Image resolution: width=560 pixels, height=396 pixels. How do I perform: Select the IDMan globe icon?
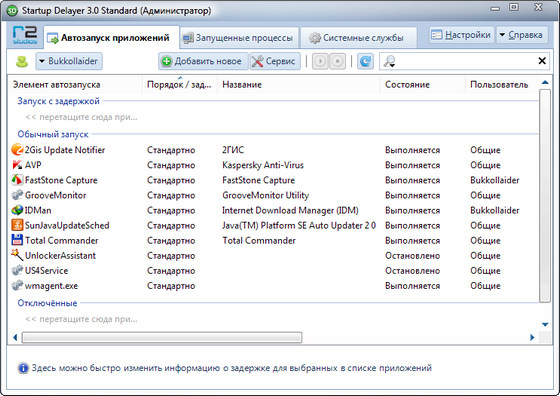pos(17,210)
